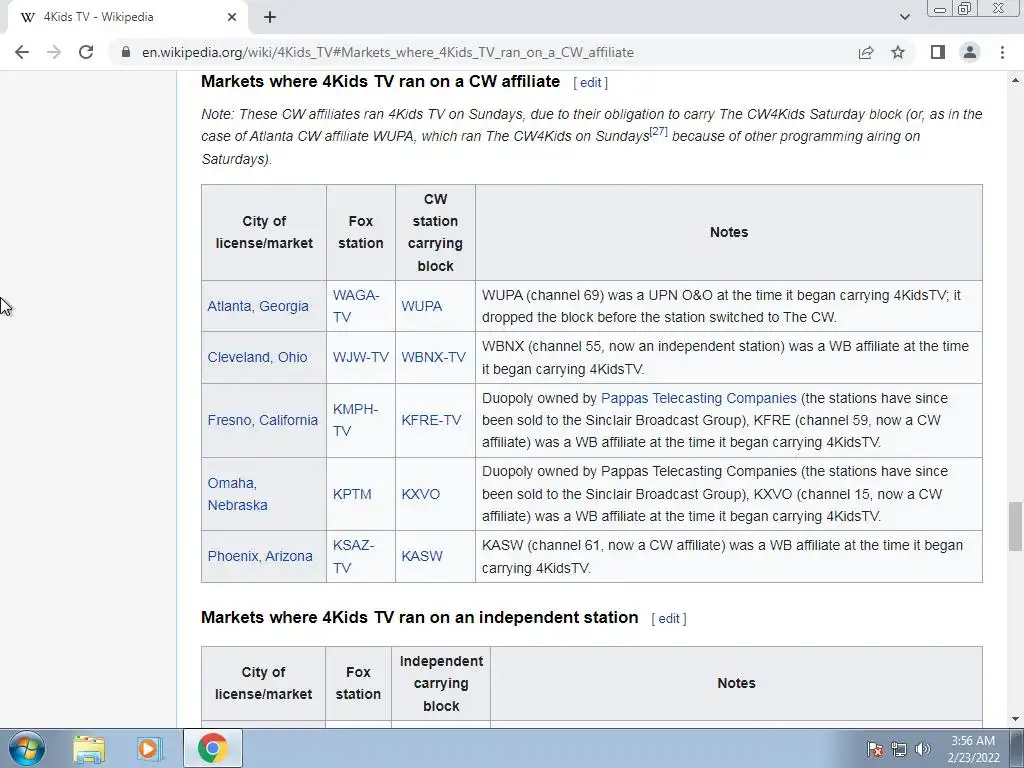Viewport: 1024px width, 768px height.
Task: Open the Chrome profile avatar
Action: (x=970, y=52)
